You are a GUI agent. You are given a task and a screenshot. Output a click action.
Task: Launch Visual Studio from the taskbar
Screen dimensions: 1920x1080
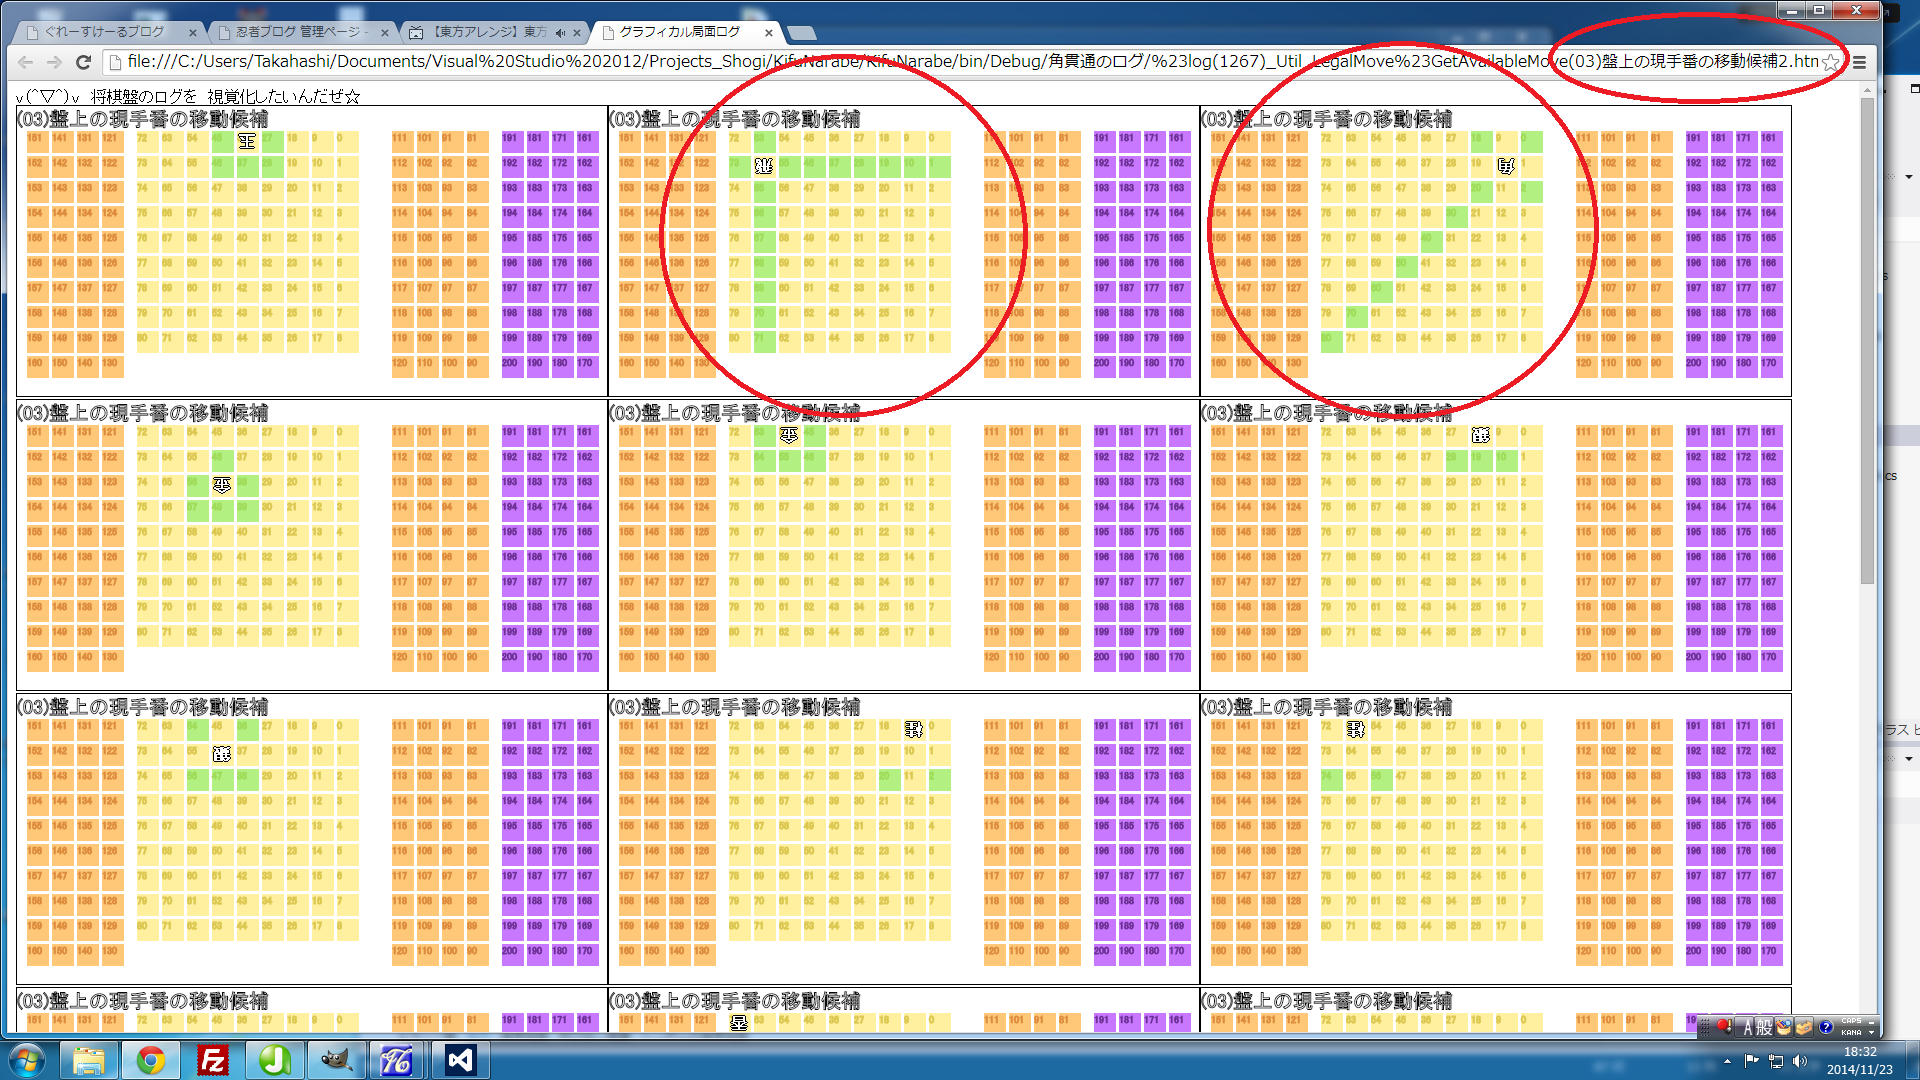(x=460, y=1060)
